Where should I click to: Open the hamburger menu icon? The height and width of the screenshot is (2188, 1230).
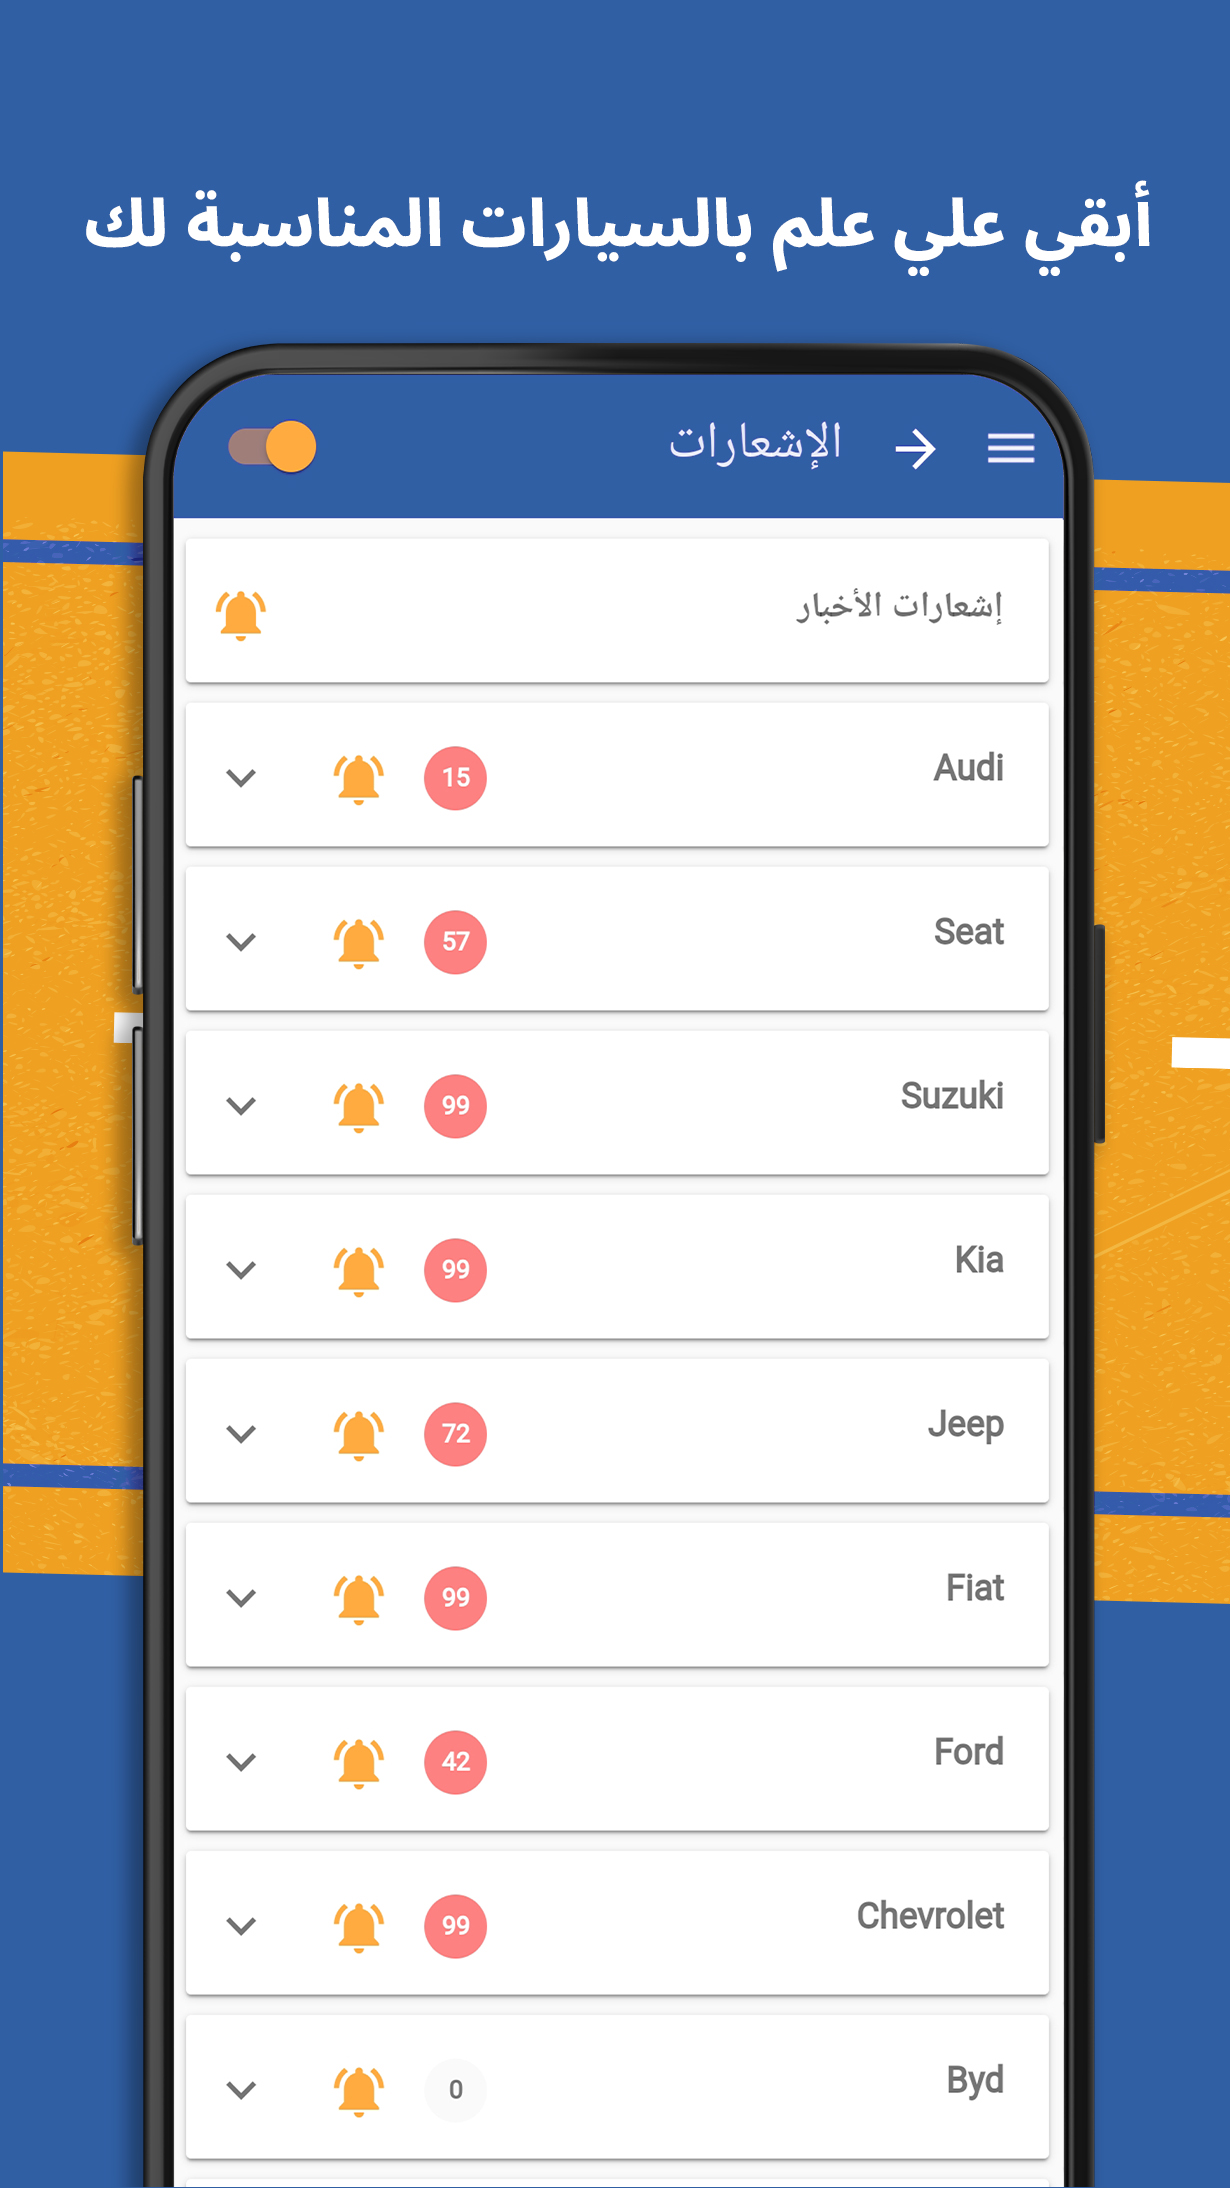tap(1011, 447)
